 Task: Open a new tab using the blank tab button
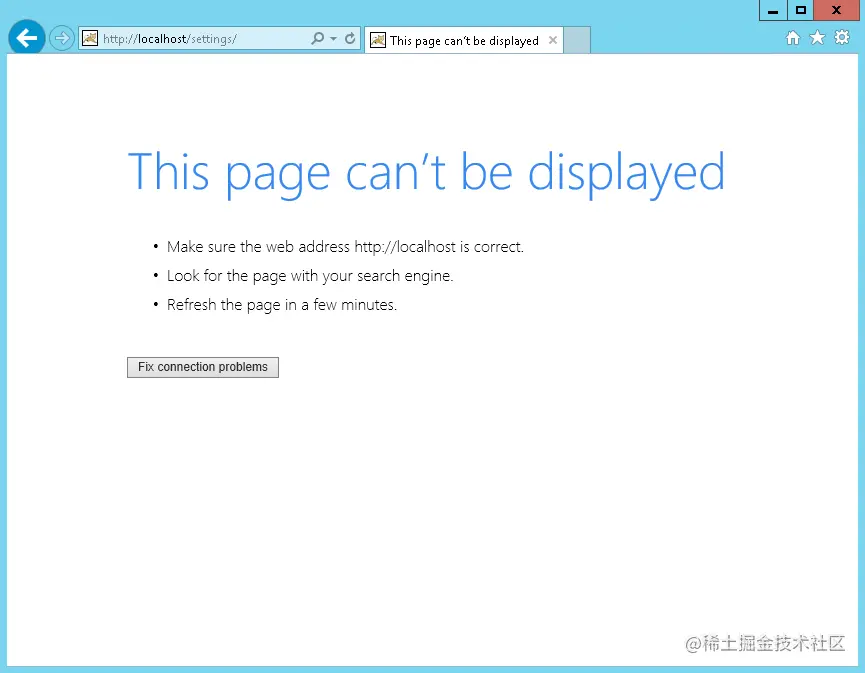pyautogui.click(x=577, y=40)
